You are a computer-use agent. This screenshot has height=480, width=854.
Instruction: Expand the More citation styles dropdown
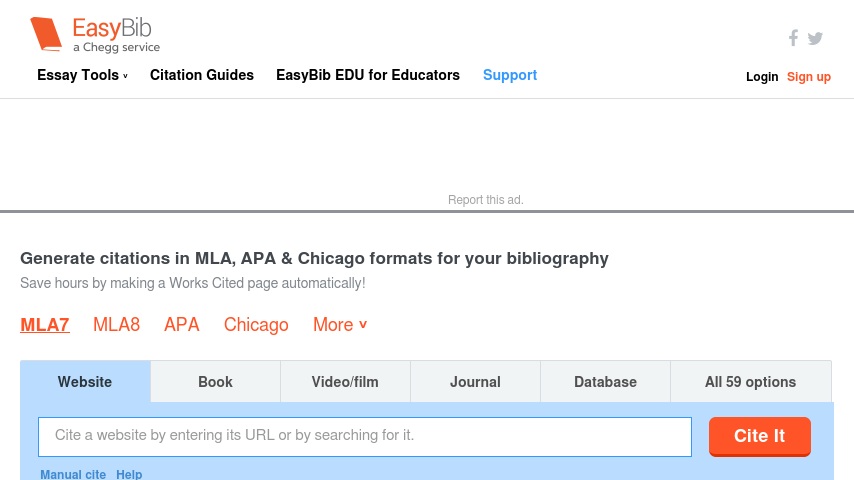pyautogui.click(x=340, y=325)
